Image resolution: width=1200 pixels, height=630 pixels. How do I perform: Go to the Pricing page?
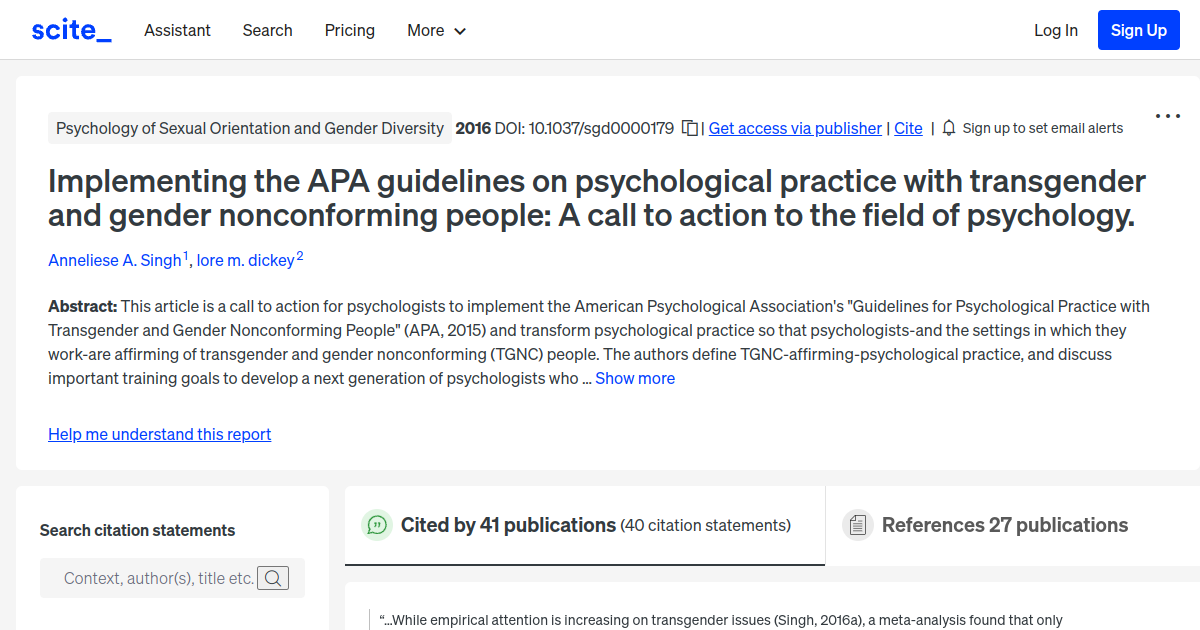(x=349, y=30)
